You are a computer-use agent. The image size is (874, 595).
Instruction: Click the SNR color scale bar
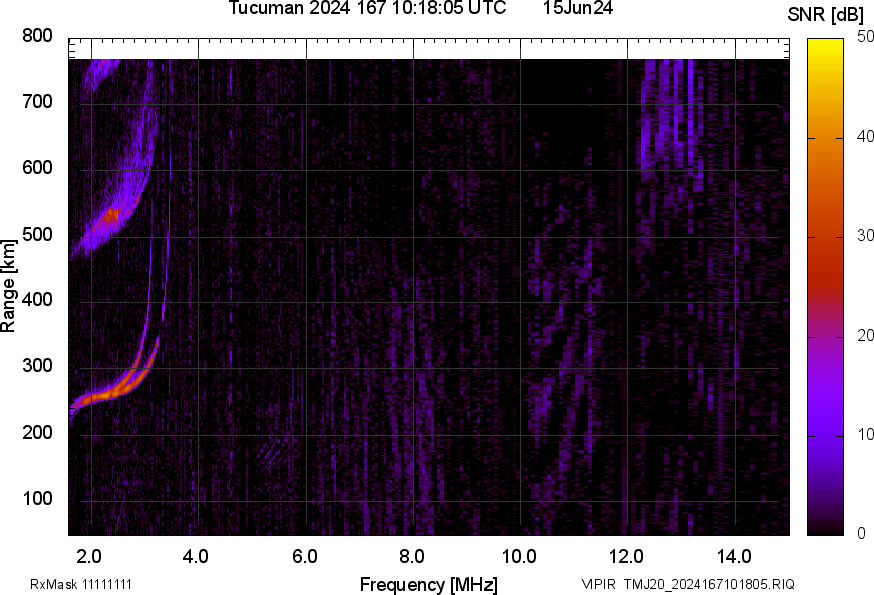826,287
